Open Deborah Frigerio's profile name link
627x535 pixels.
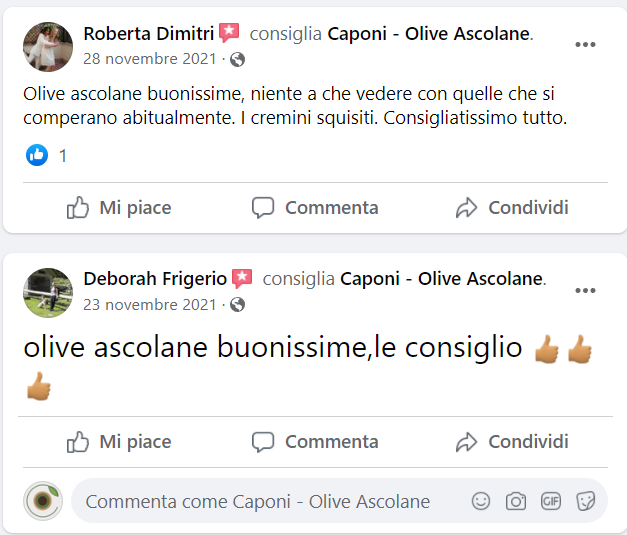point(155,279)
